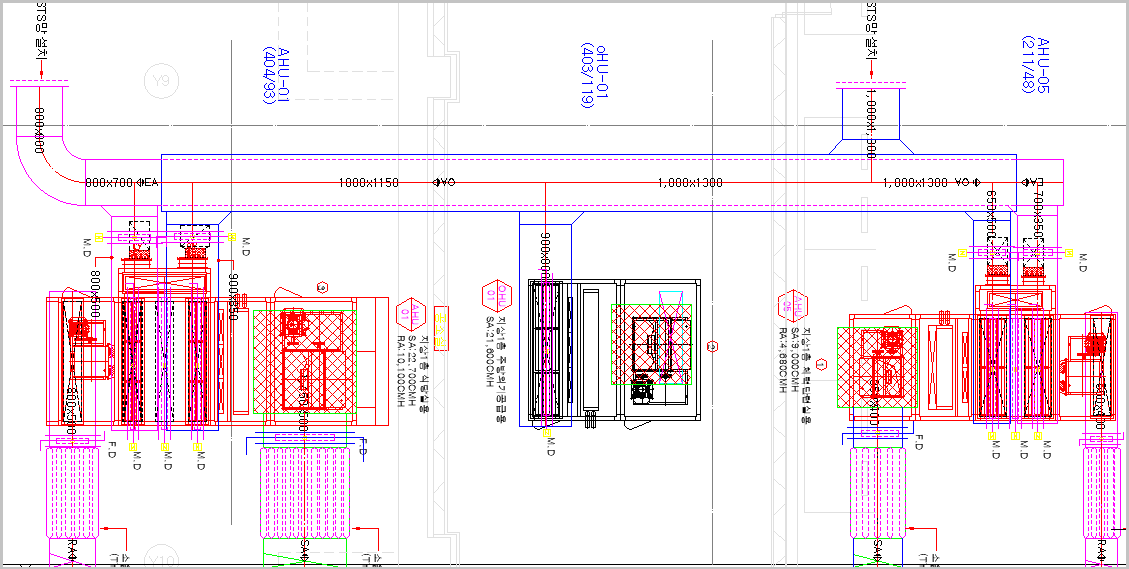The height and width of the screenshot is (569, 1129).
Task: Click the yellow damper marker below the central unit
Action: pyautogui.click(x=547, y=434)
